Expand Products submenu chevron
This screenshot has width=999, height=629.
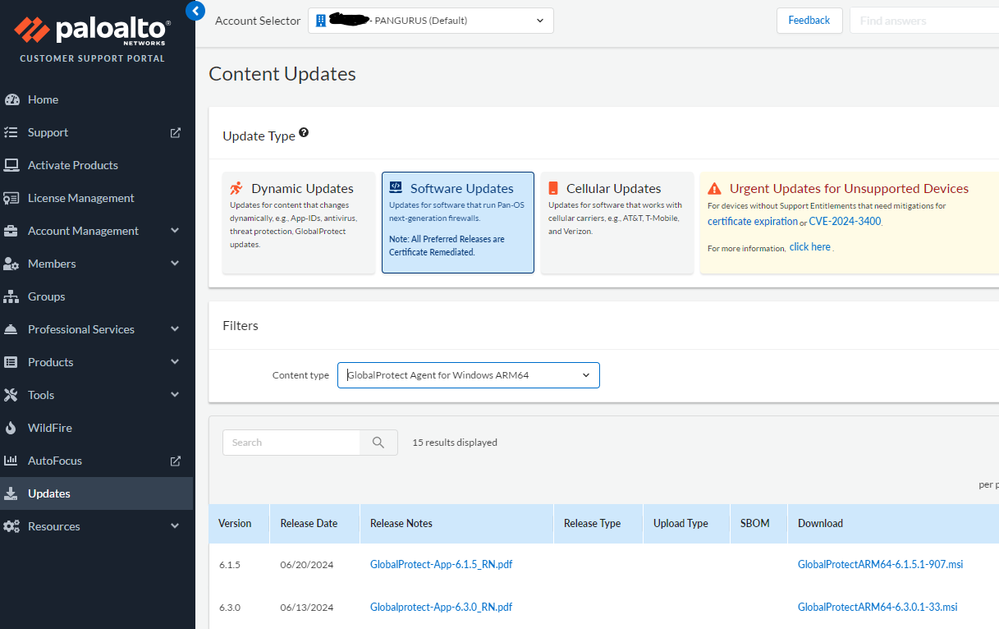(x=175, y=362)
